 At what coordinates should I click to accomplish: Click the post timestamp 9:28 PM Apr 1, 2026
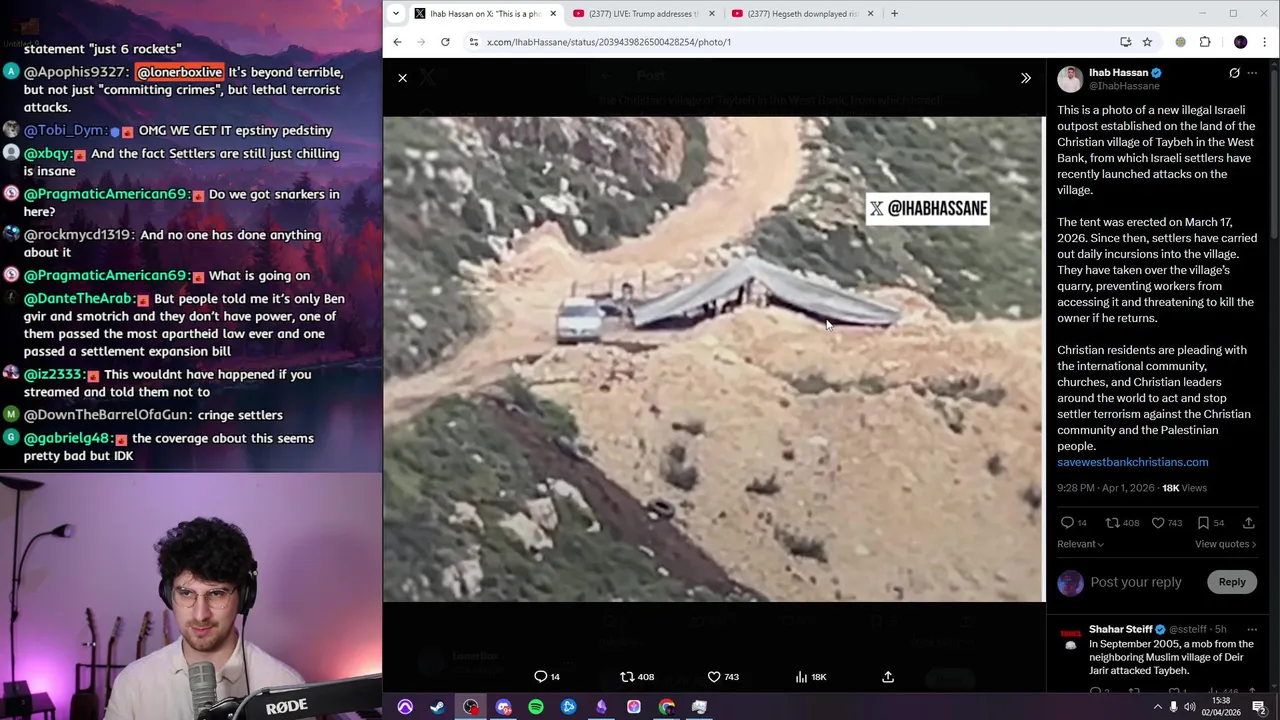[x=1105, y=488]
